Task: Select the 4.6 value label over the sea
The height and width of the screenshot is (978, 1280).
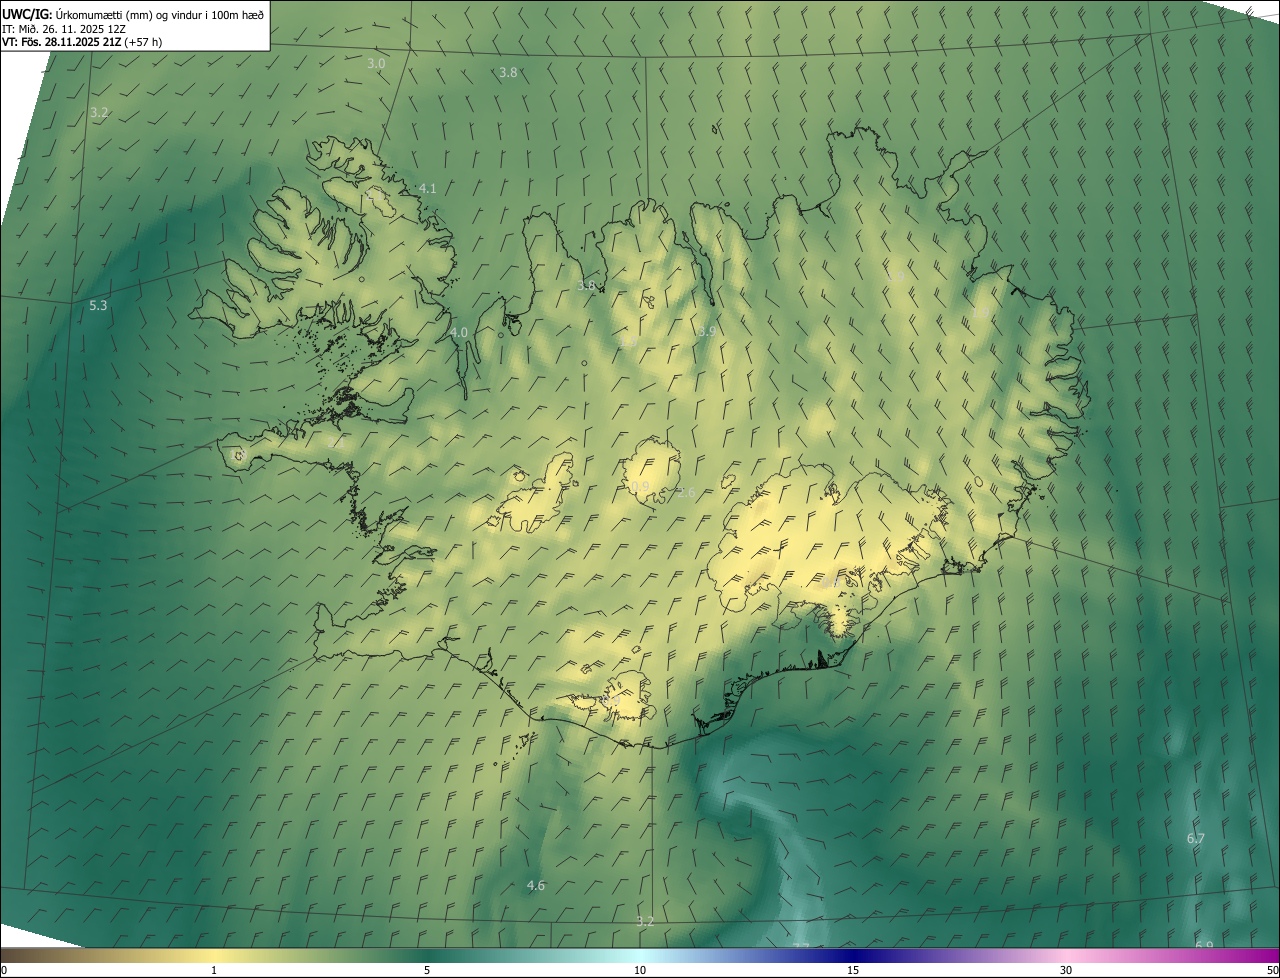Action: click(536, 885)
